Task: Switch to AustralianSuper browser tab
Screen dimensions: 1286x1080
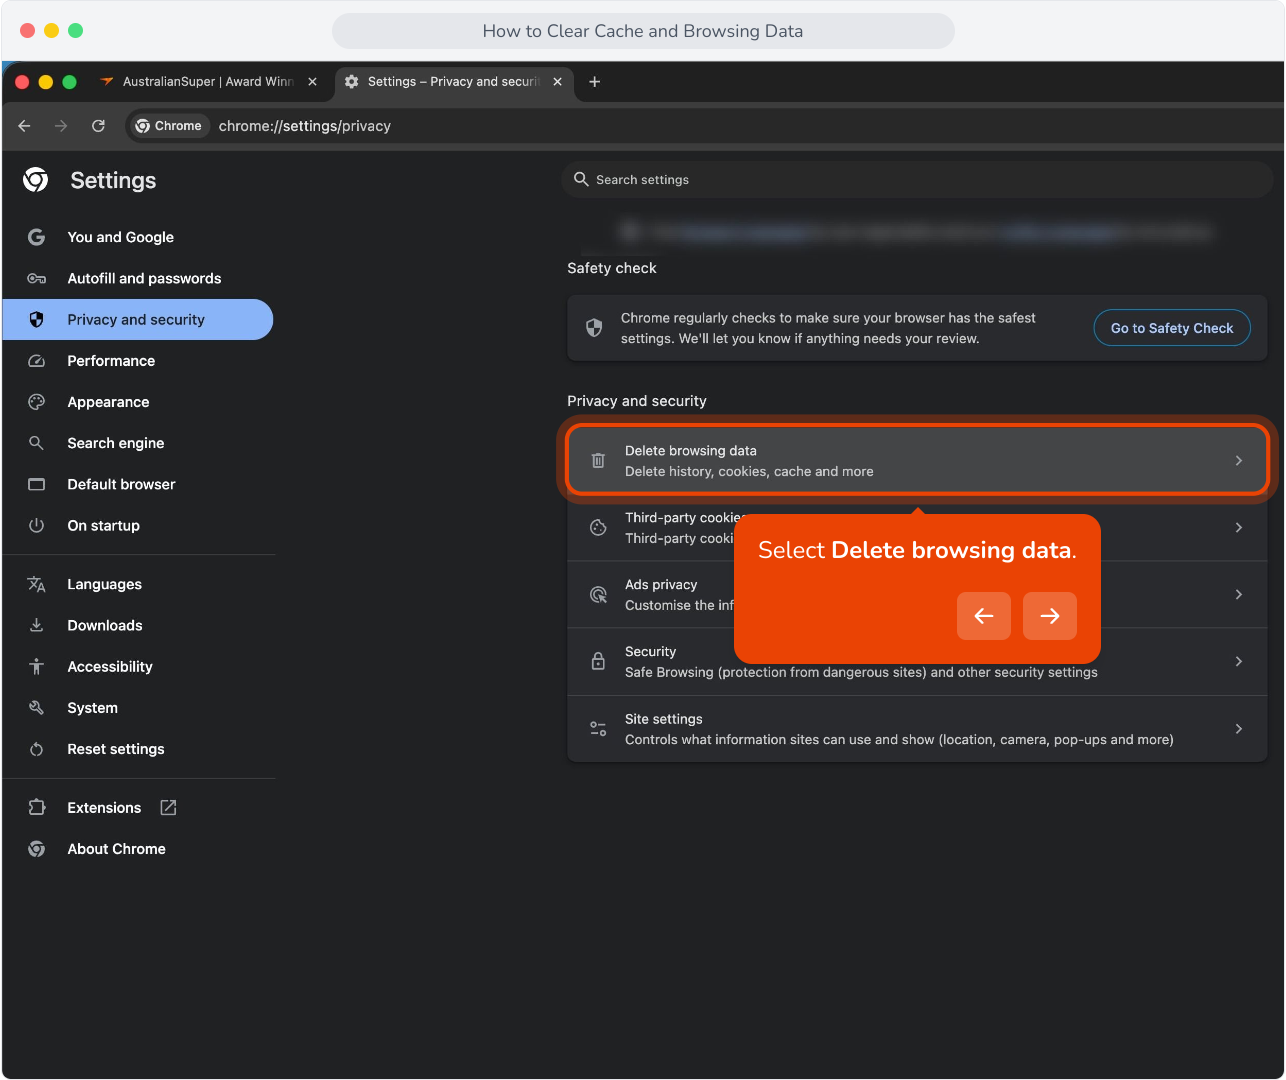Action: (x=208, y=82)
